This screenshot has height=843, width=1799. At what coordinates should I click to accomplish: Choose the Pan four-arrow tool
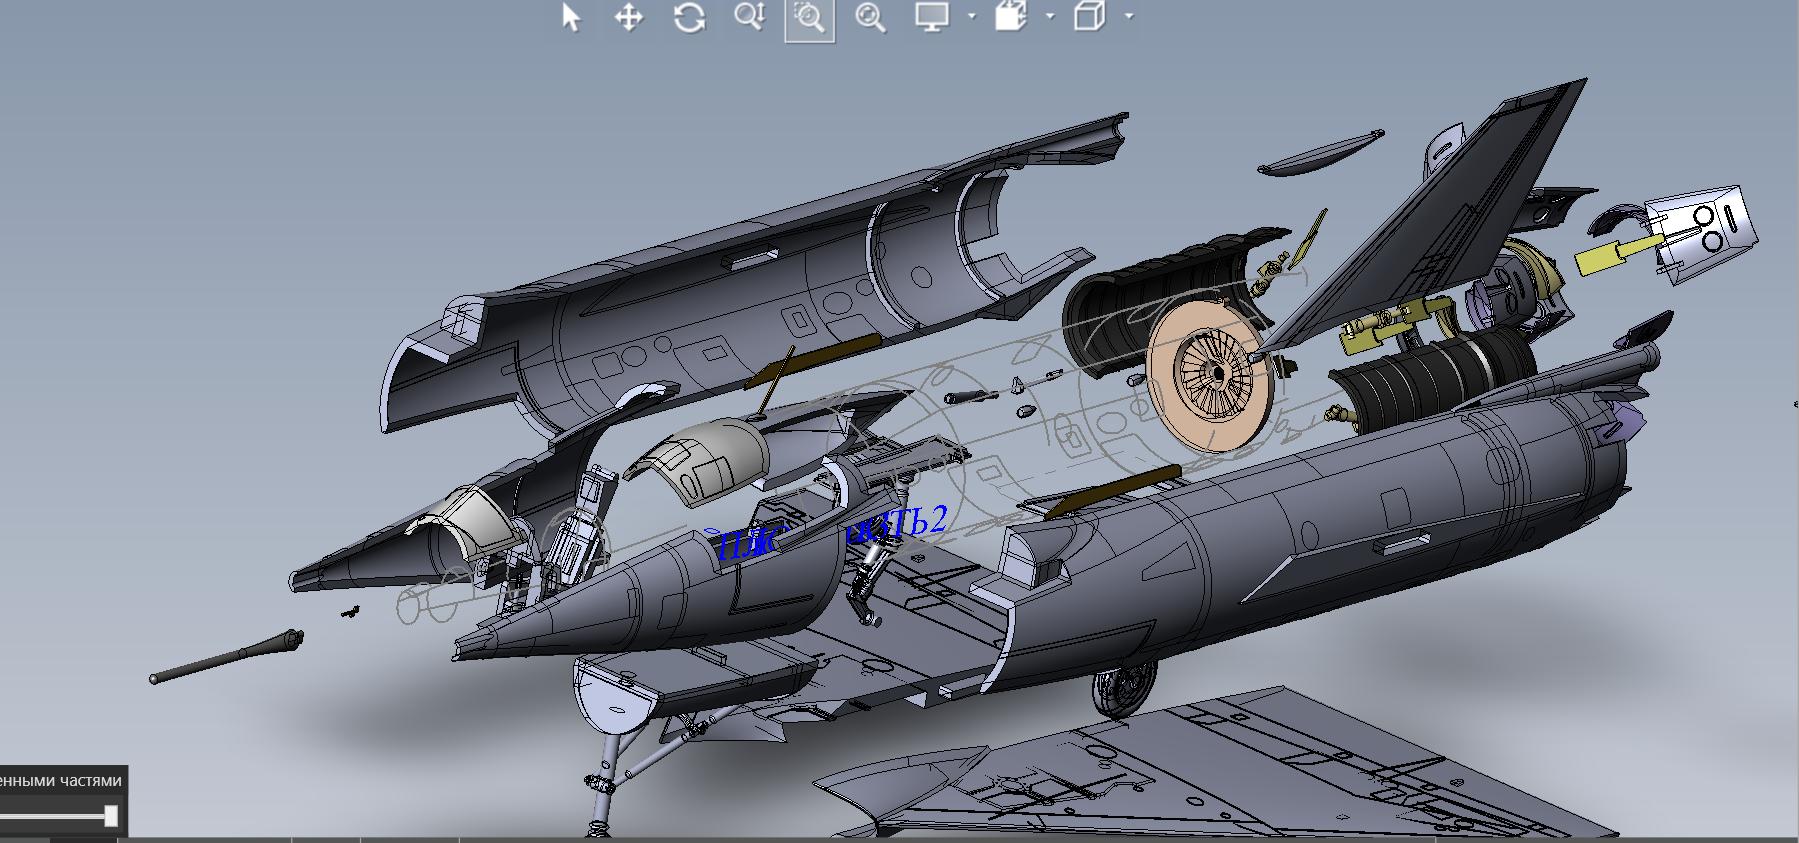[x=629, y=18]
